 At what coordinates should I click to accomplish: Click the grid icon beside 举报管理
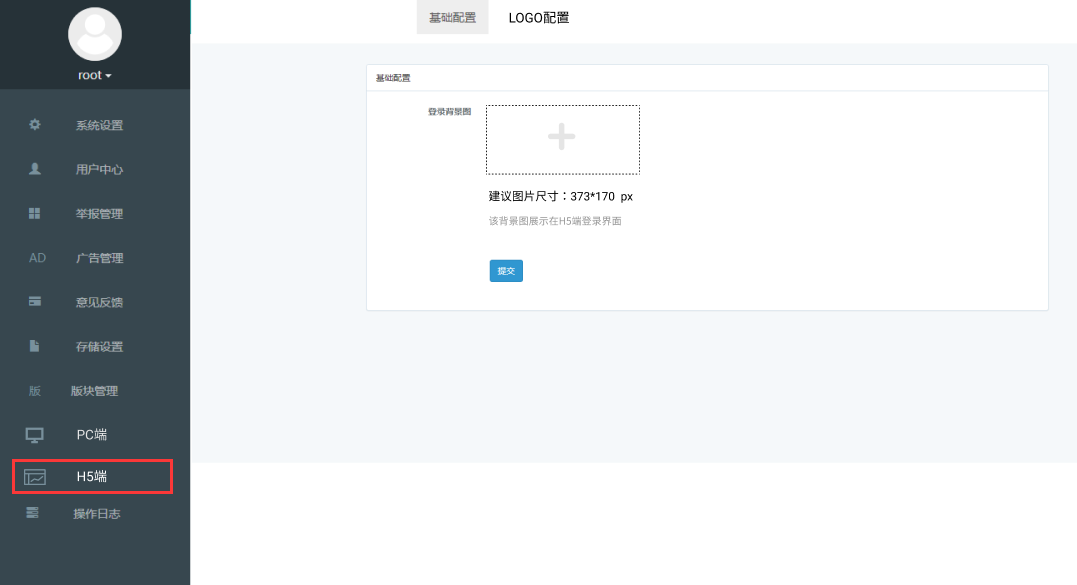click(34, 214)
